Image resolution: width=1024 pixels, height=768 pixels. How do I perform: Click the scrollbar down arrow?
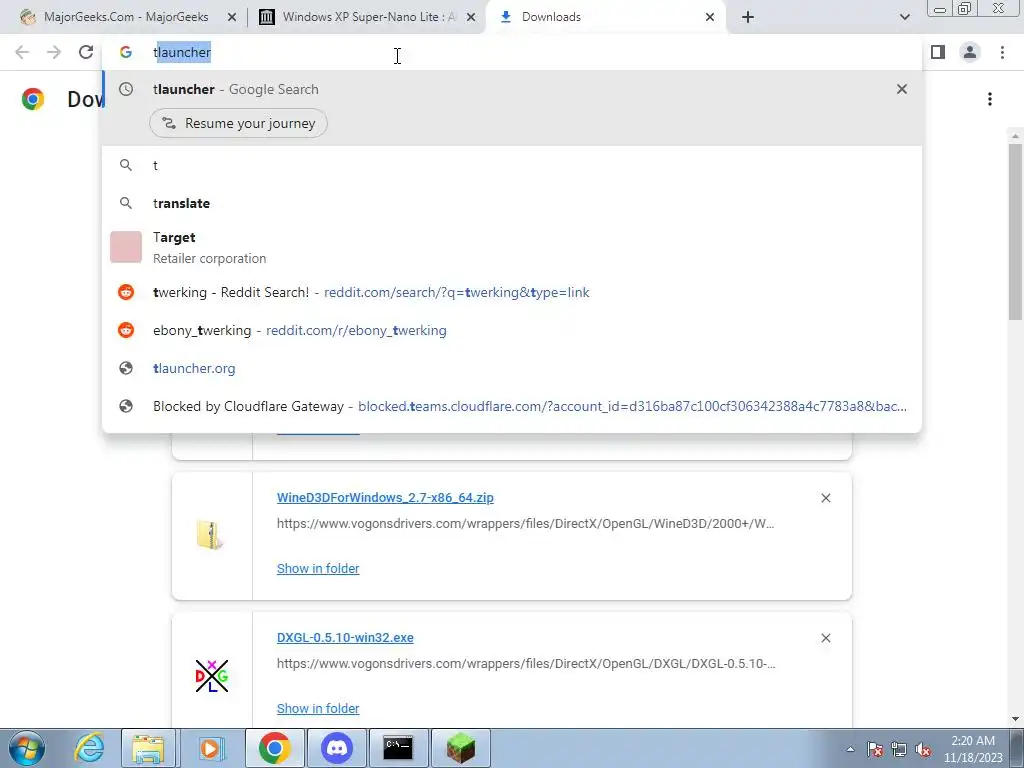pyautogui.click(x=1015, y=720)
